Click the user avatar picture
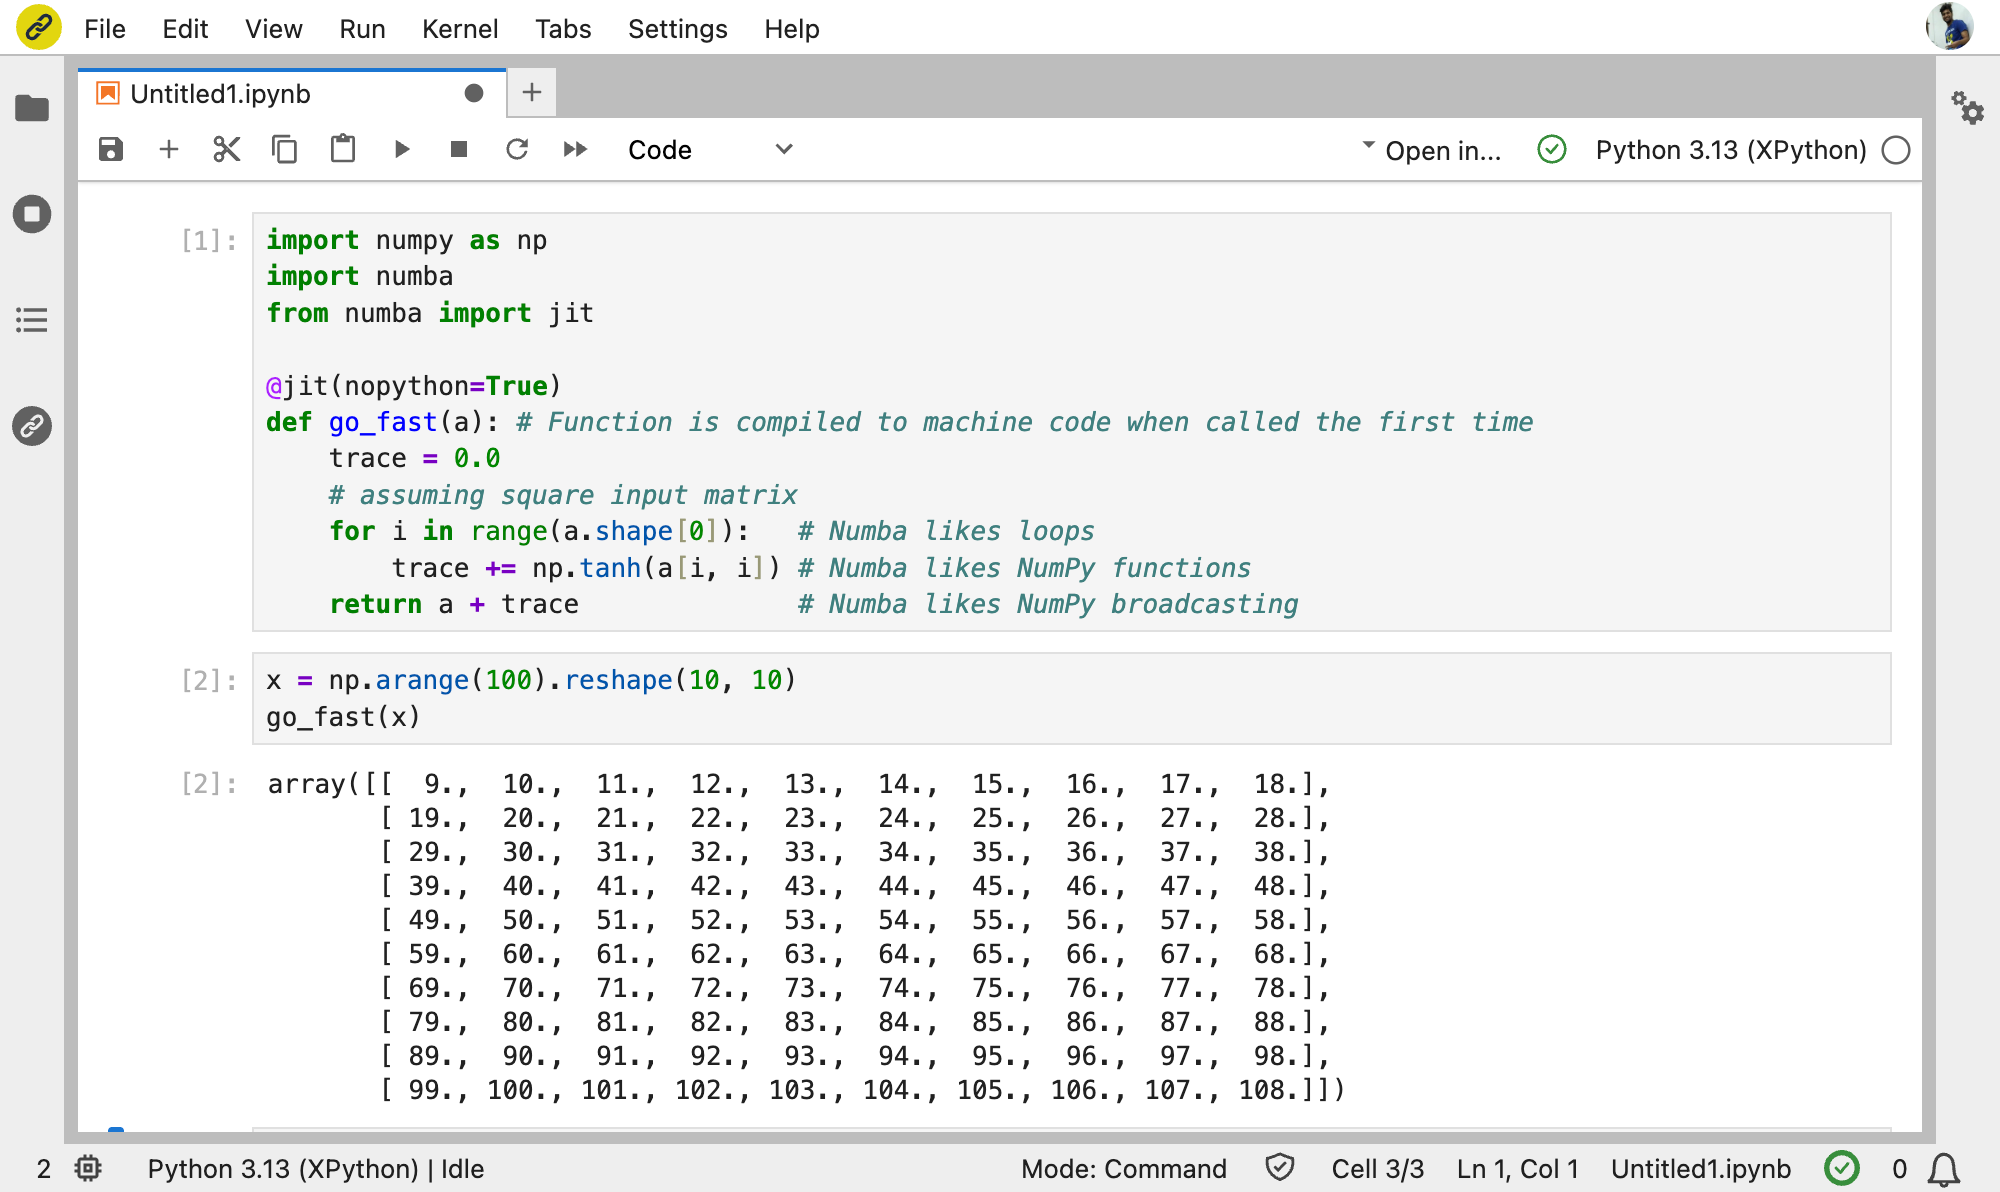Image resolution: width=2000 pixels, height=1192 pixels. (1949, 27)
